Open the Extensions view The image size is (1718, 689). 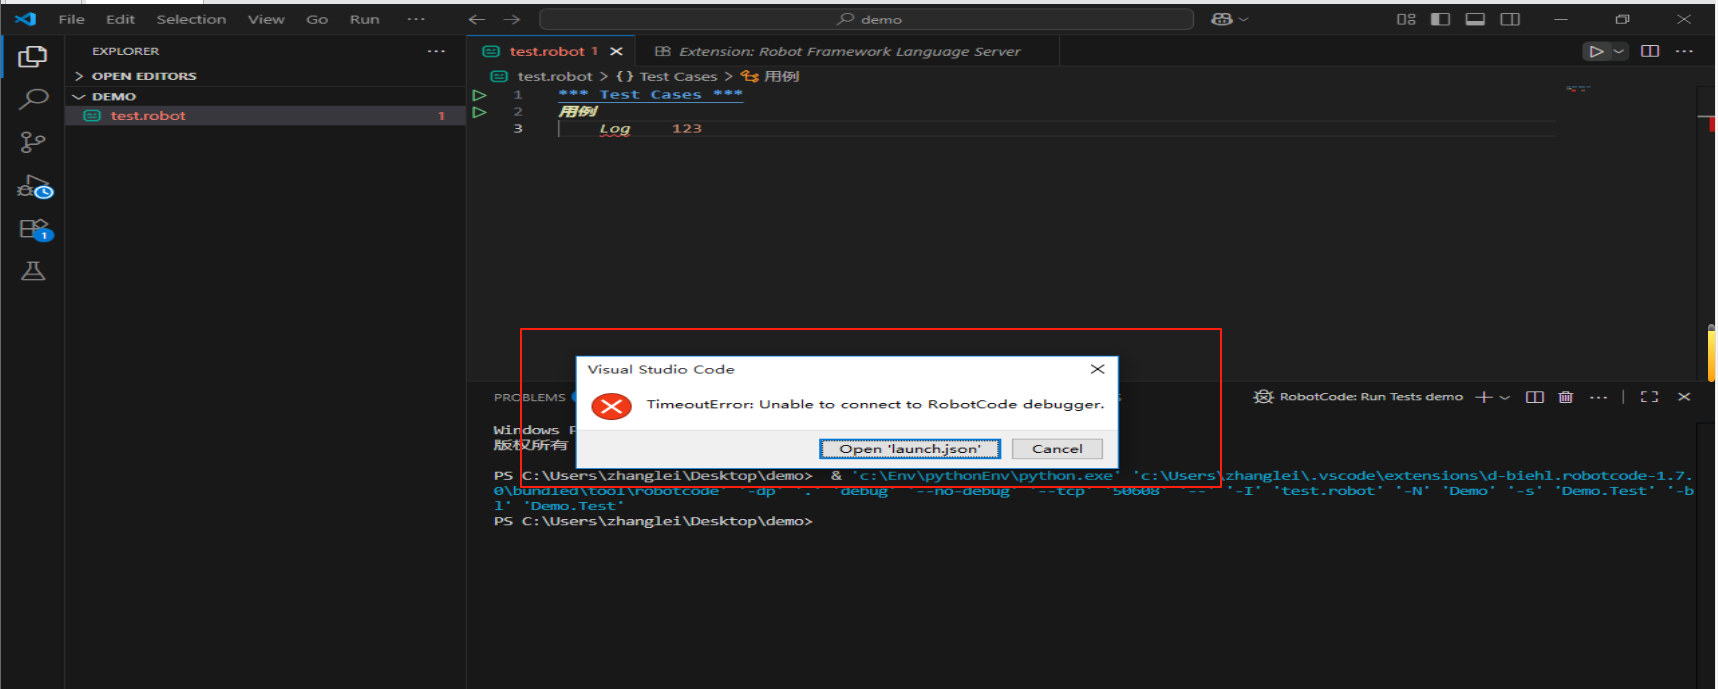[34, 230]
